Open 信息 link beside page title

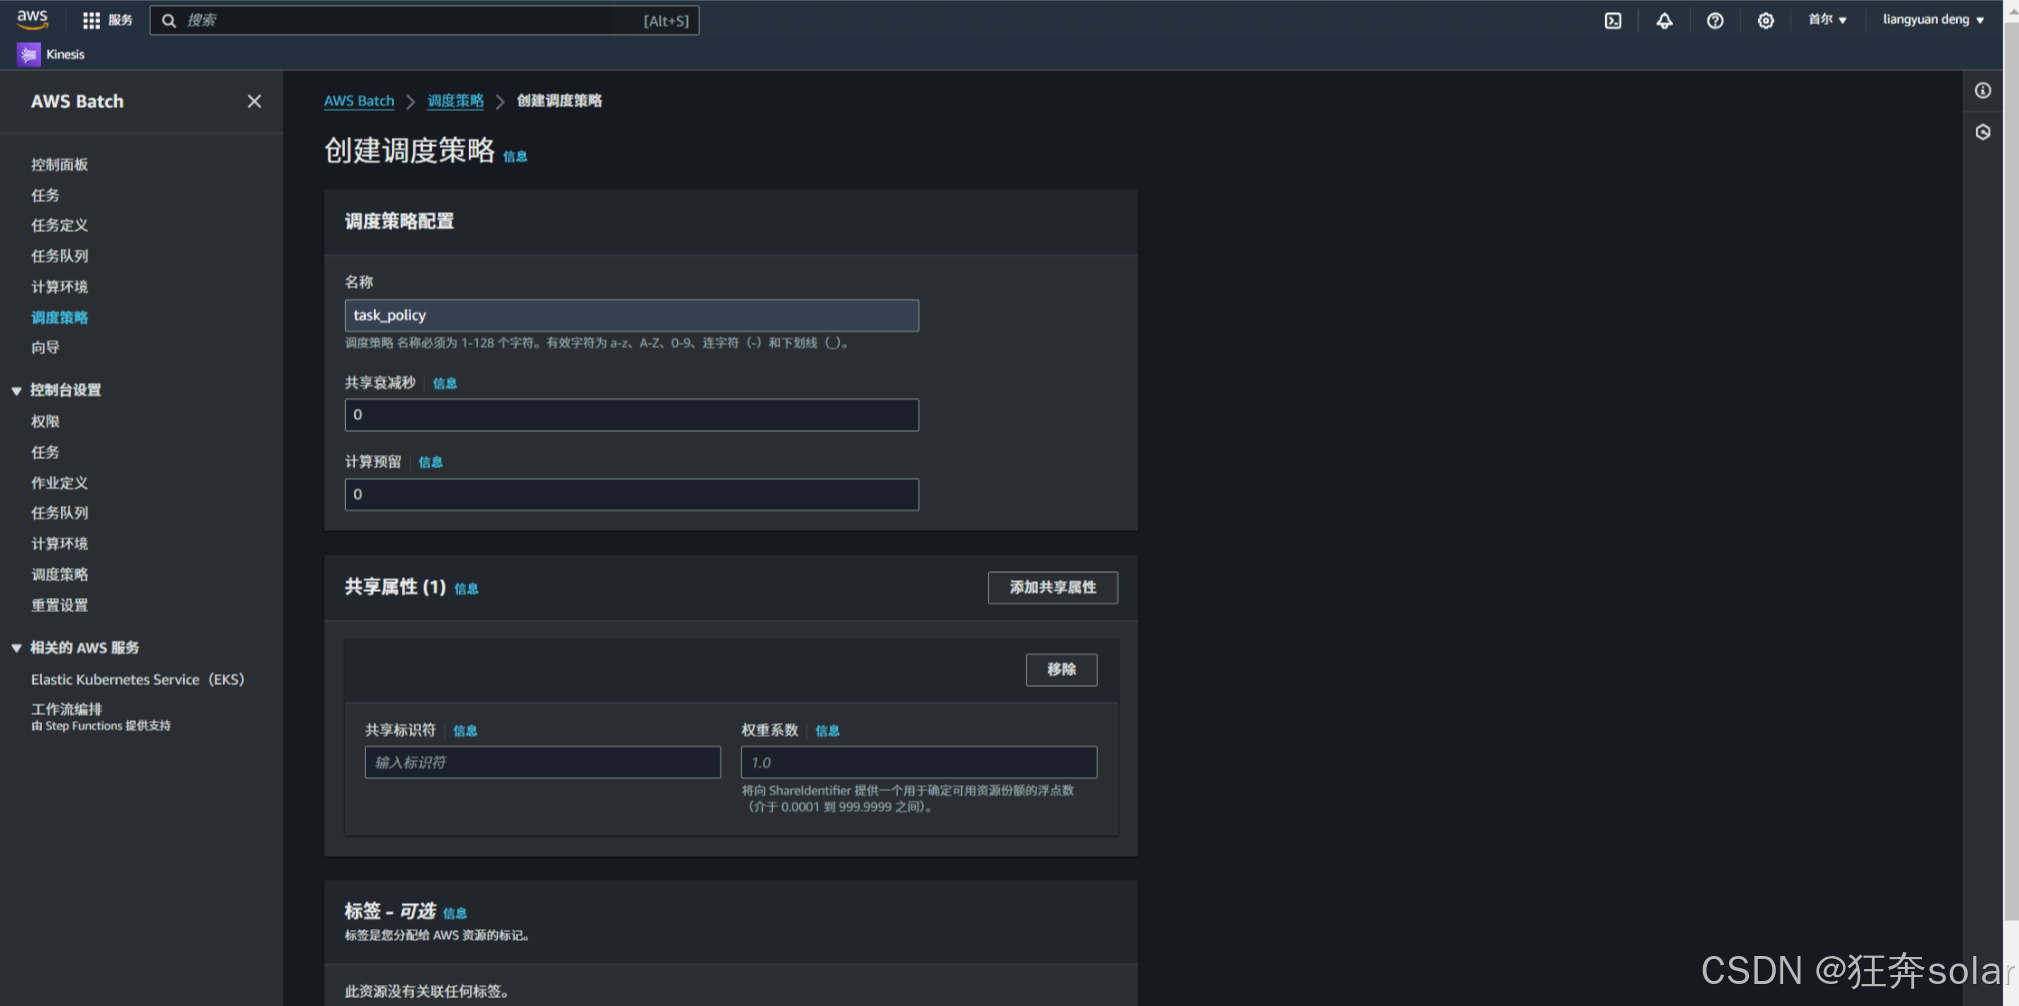point(515,156)
